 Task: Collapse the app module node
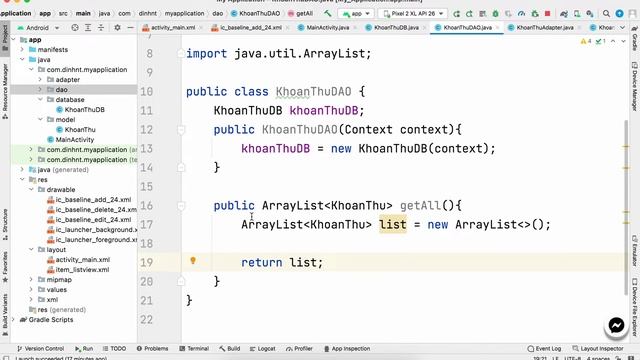pos(13,40)
